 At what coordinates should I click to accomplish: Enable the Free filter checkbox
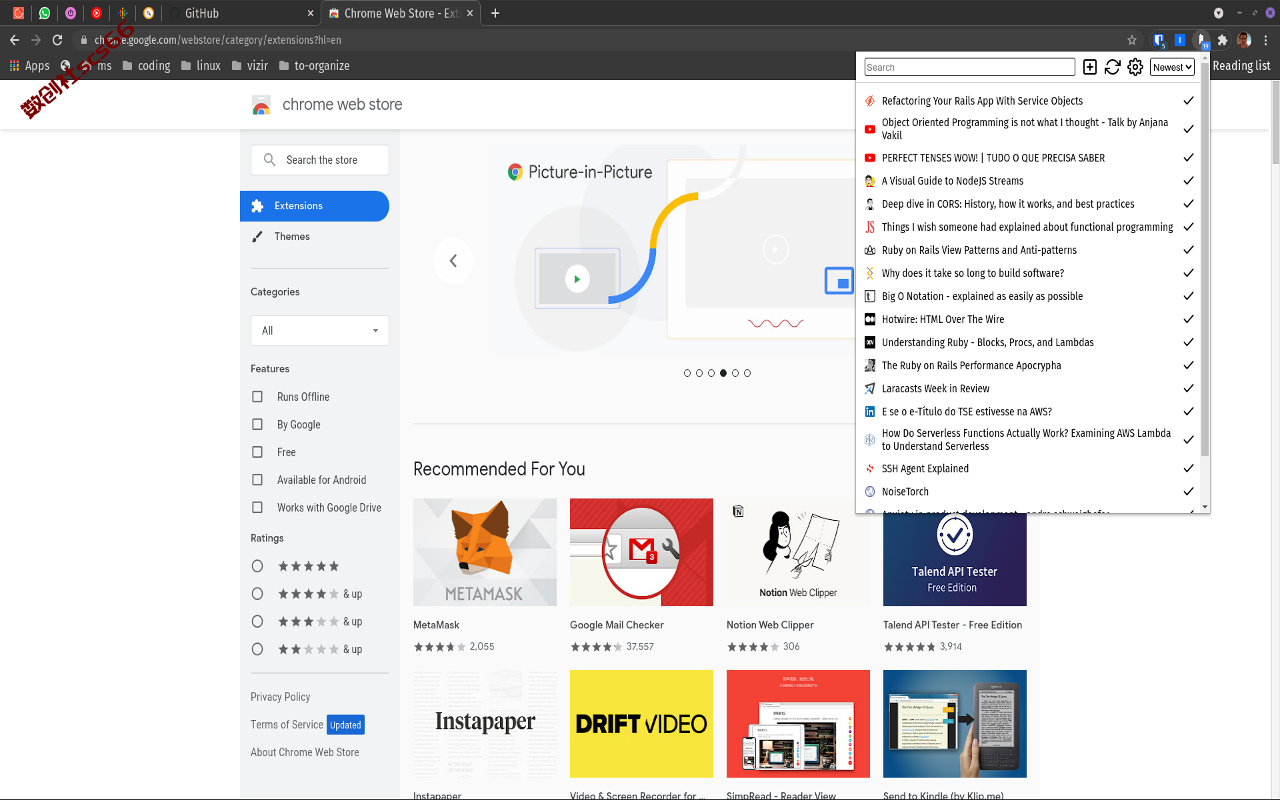pos(257,452)
